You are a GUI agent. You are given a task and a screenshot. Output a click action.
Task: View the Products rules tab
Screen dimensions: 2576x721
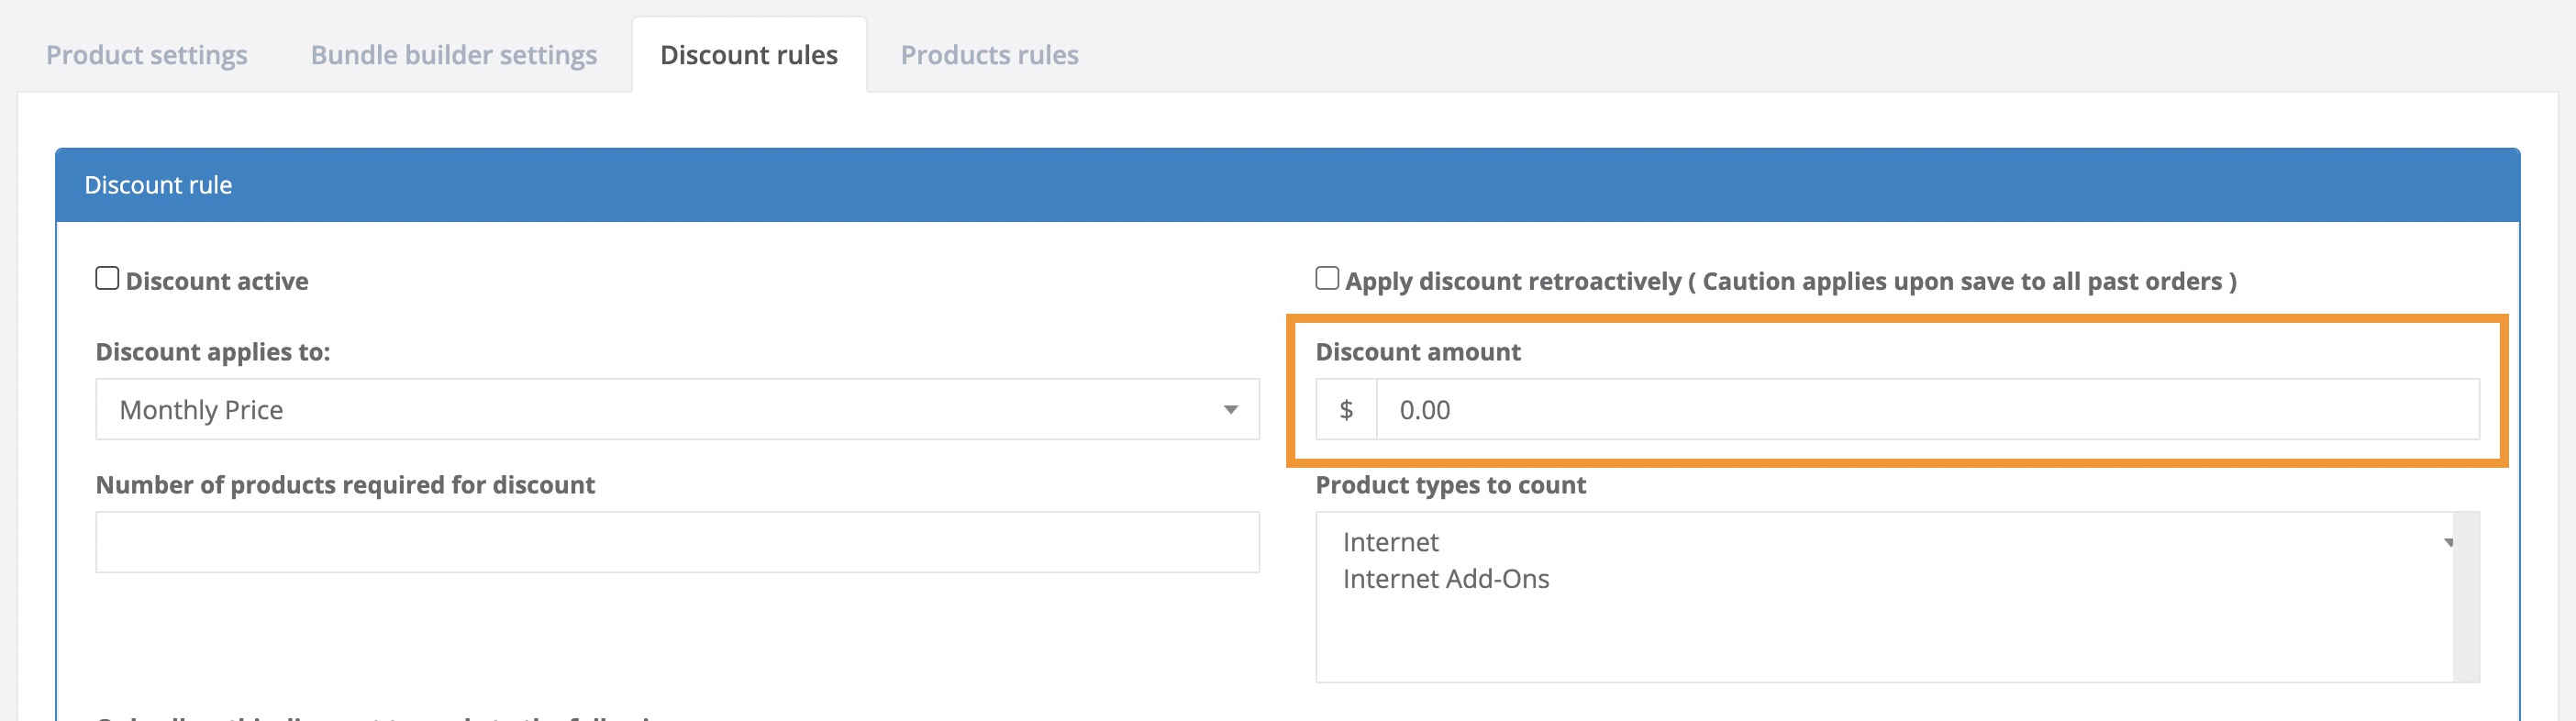(x=989, y=55)
